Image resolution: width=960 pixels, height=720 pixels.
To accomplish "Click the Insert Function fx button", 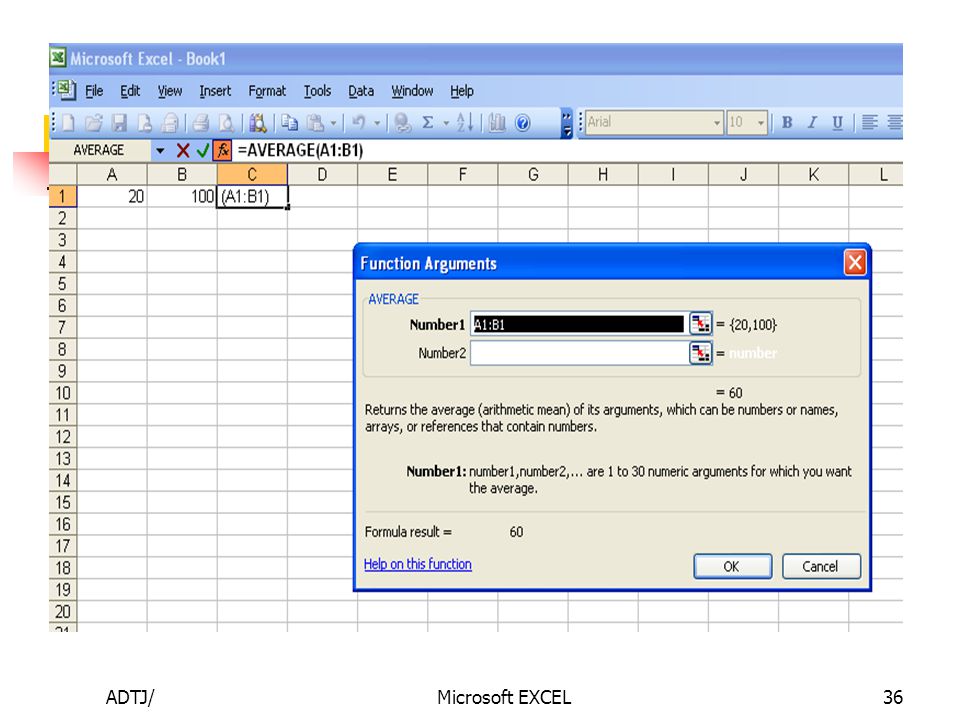I will click(x=222, y=151).
